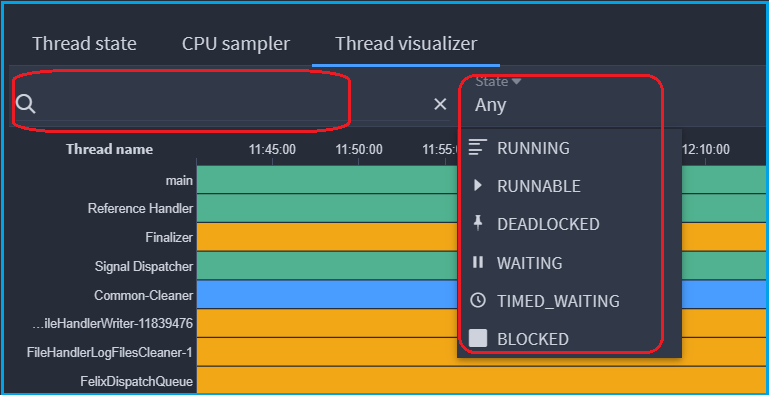This screenshot has height=395, width=769.
Task: Choose WAITING from the state list
Action: point(569,263)
